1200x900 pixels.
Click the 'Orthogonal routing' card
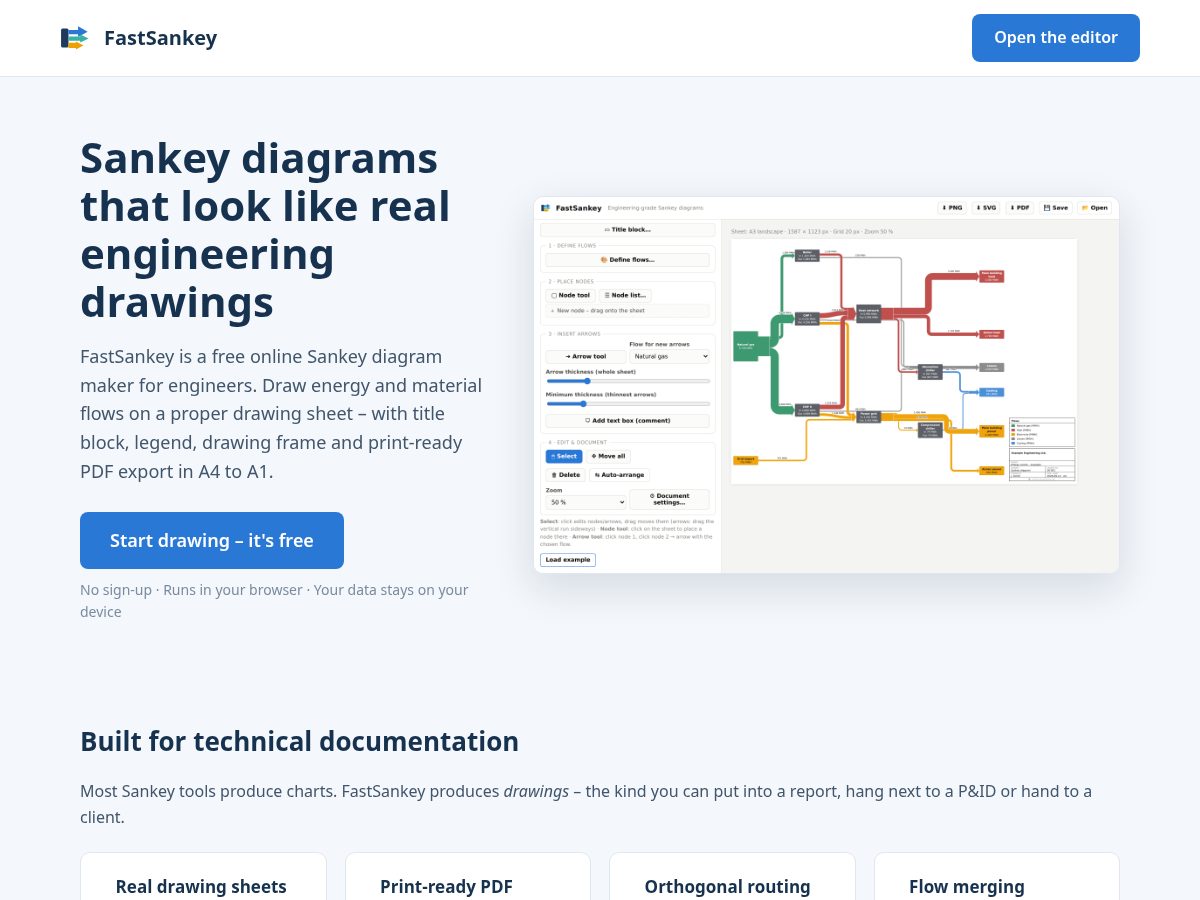[732, 877]
